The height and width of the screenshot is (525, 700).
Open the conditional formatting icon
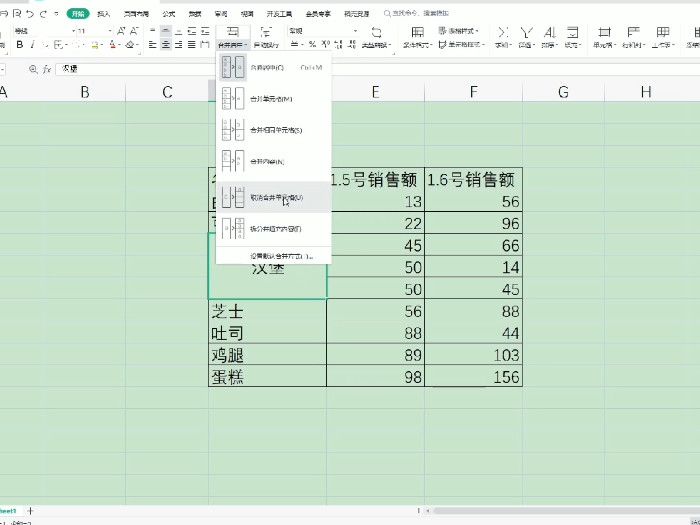[x=417, y=32]
